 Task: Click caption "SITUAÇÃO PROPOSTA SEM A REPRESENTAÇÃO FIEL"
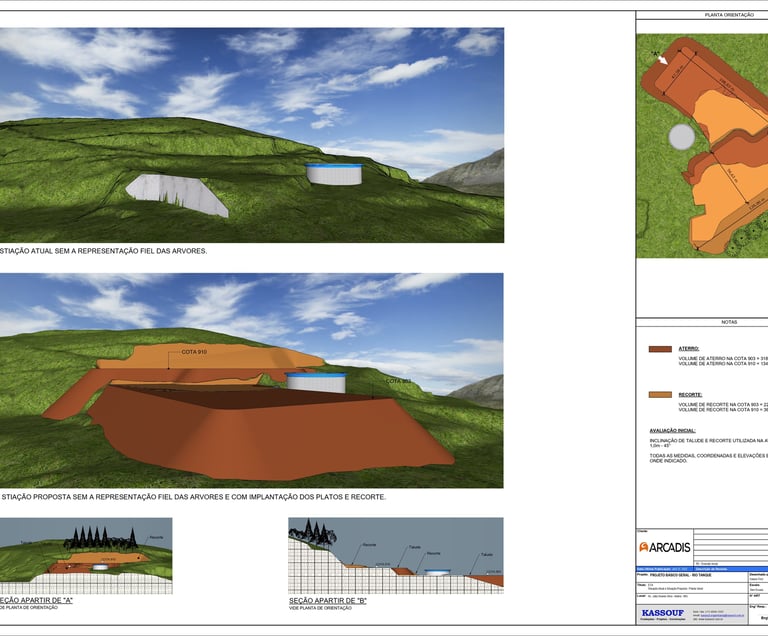coord(193,497)
